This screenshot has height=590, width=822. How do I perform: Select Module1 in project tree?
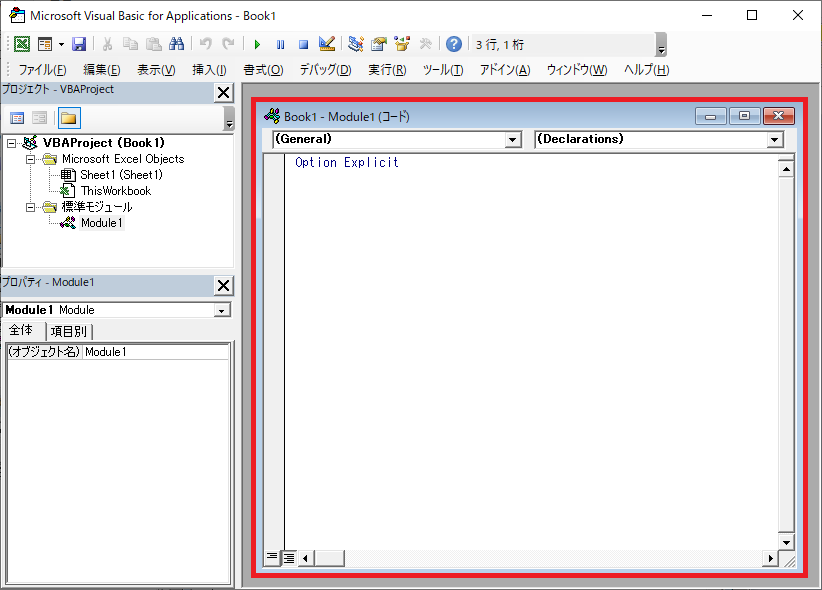[102, 223]
